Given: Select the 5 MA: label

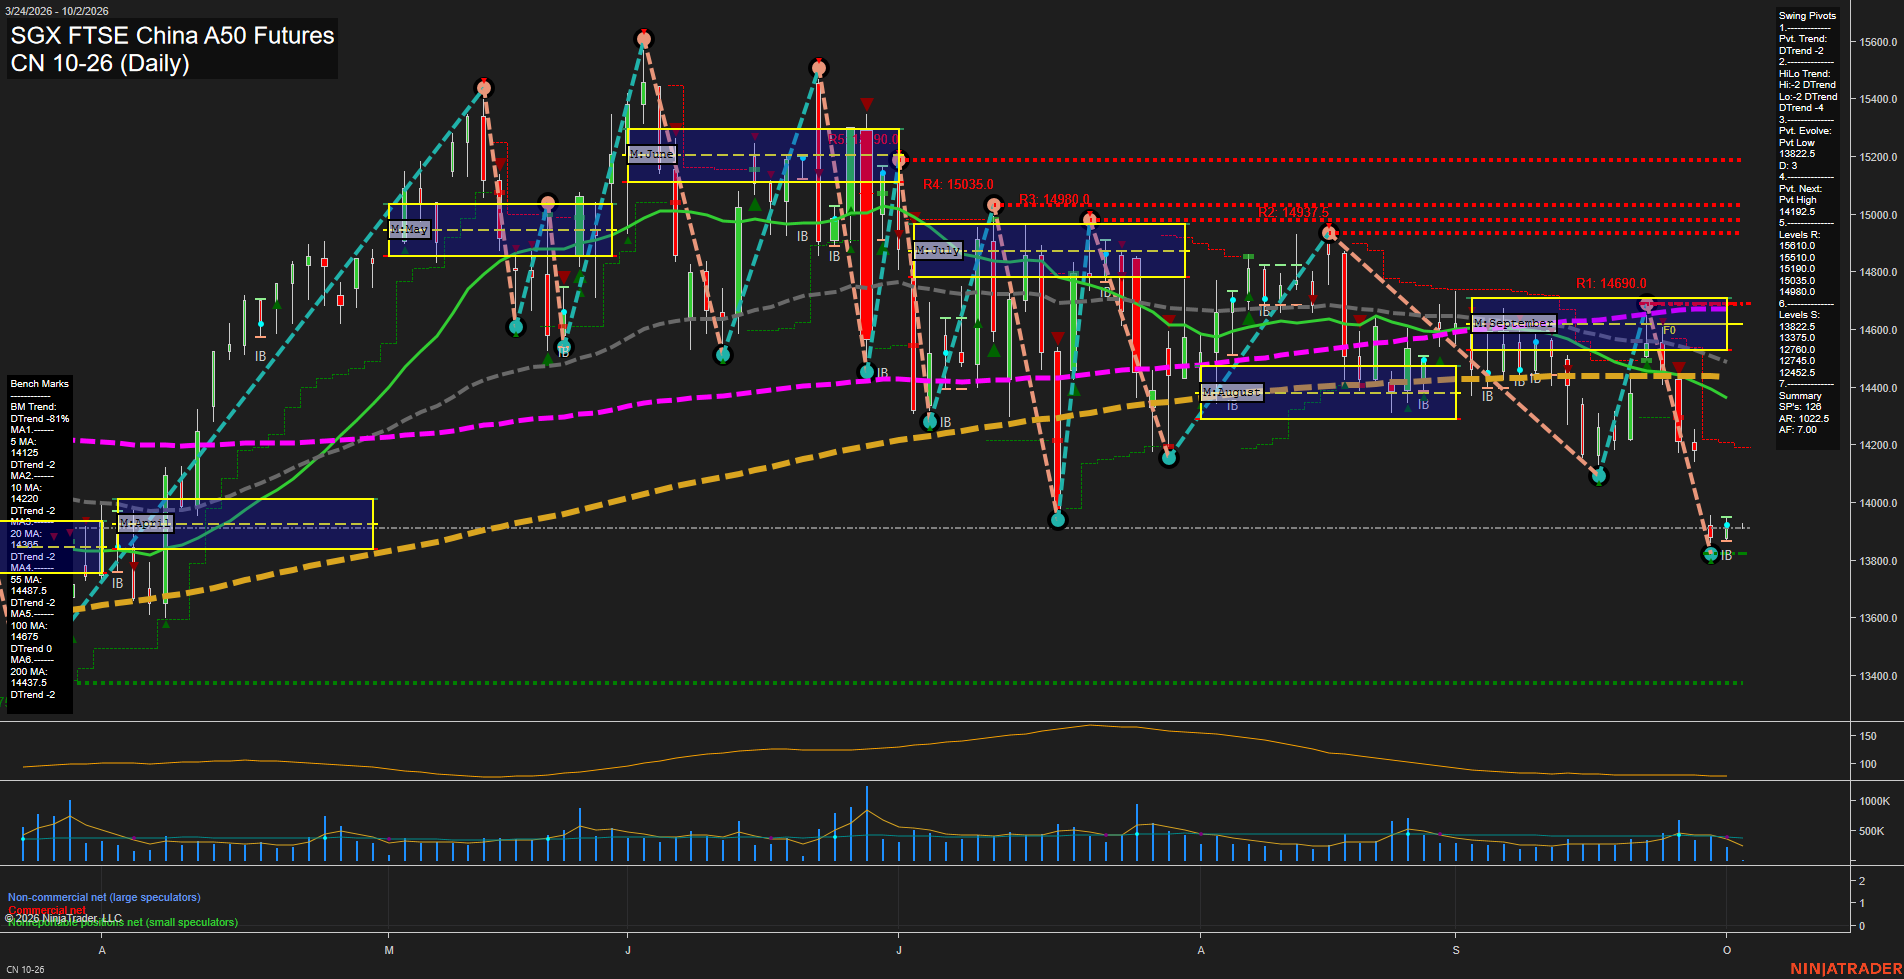Looking at the screenshot, I should [x=24, y=442].
